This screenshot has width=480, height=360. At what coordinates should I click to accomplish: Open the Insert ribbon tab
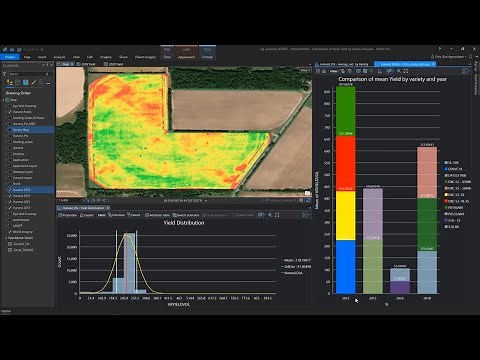(x=42, y=57)
